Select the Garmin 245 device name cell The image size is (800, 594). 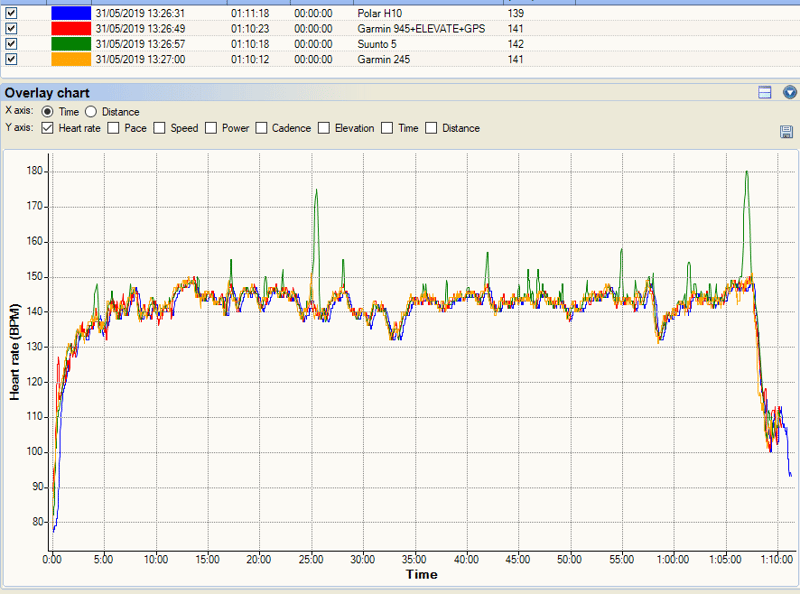[x=385, y=59]
